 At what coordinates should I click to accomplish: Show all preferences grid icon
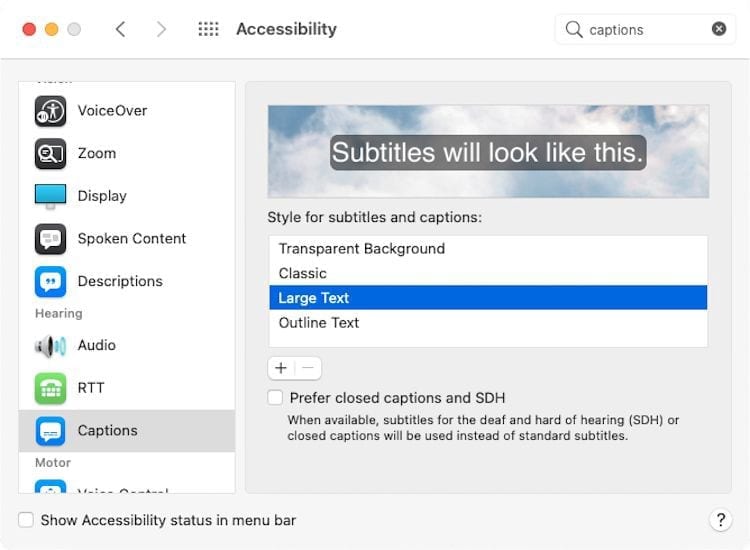208,29
